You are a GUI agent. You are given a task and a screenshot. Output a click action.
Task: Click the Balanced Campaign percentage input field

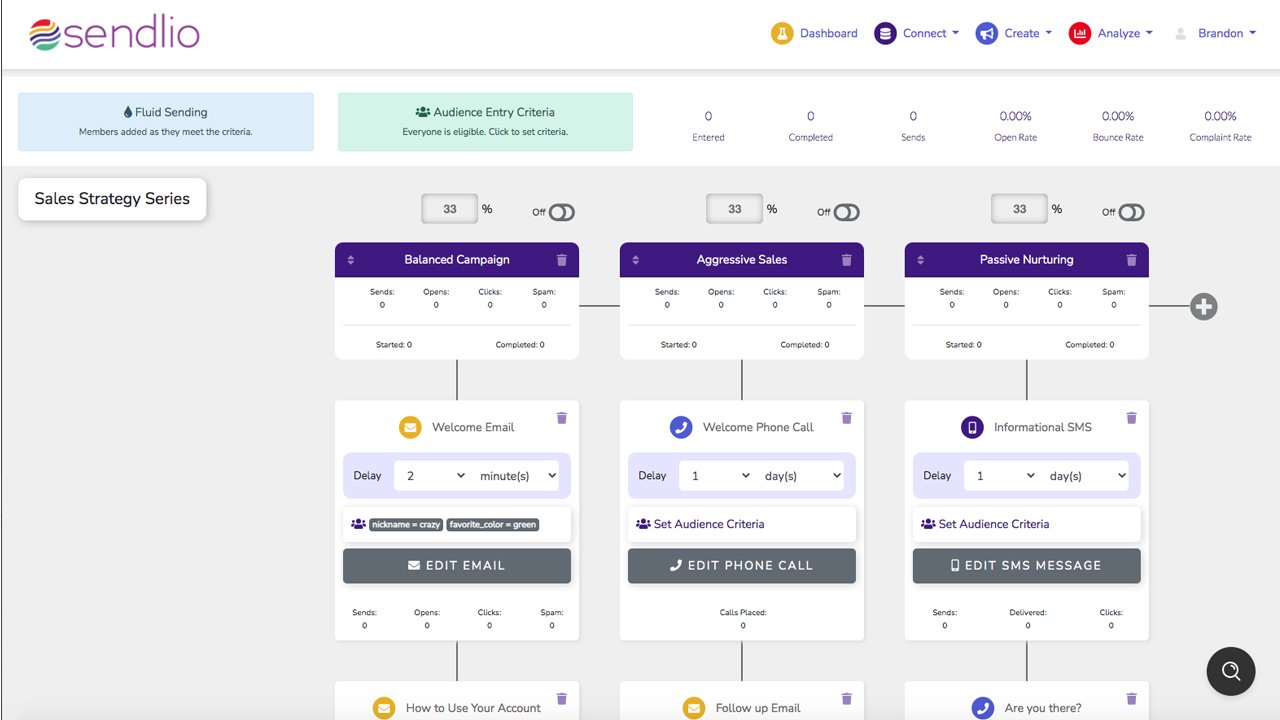[x=450, y=209]
